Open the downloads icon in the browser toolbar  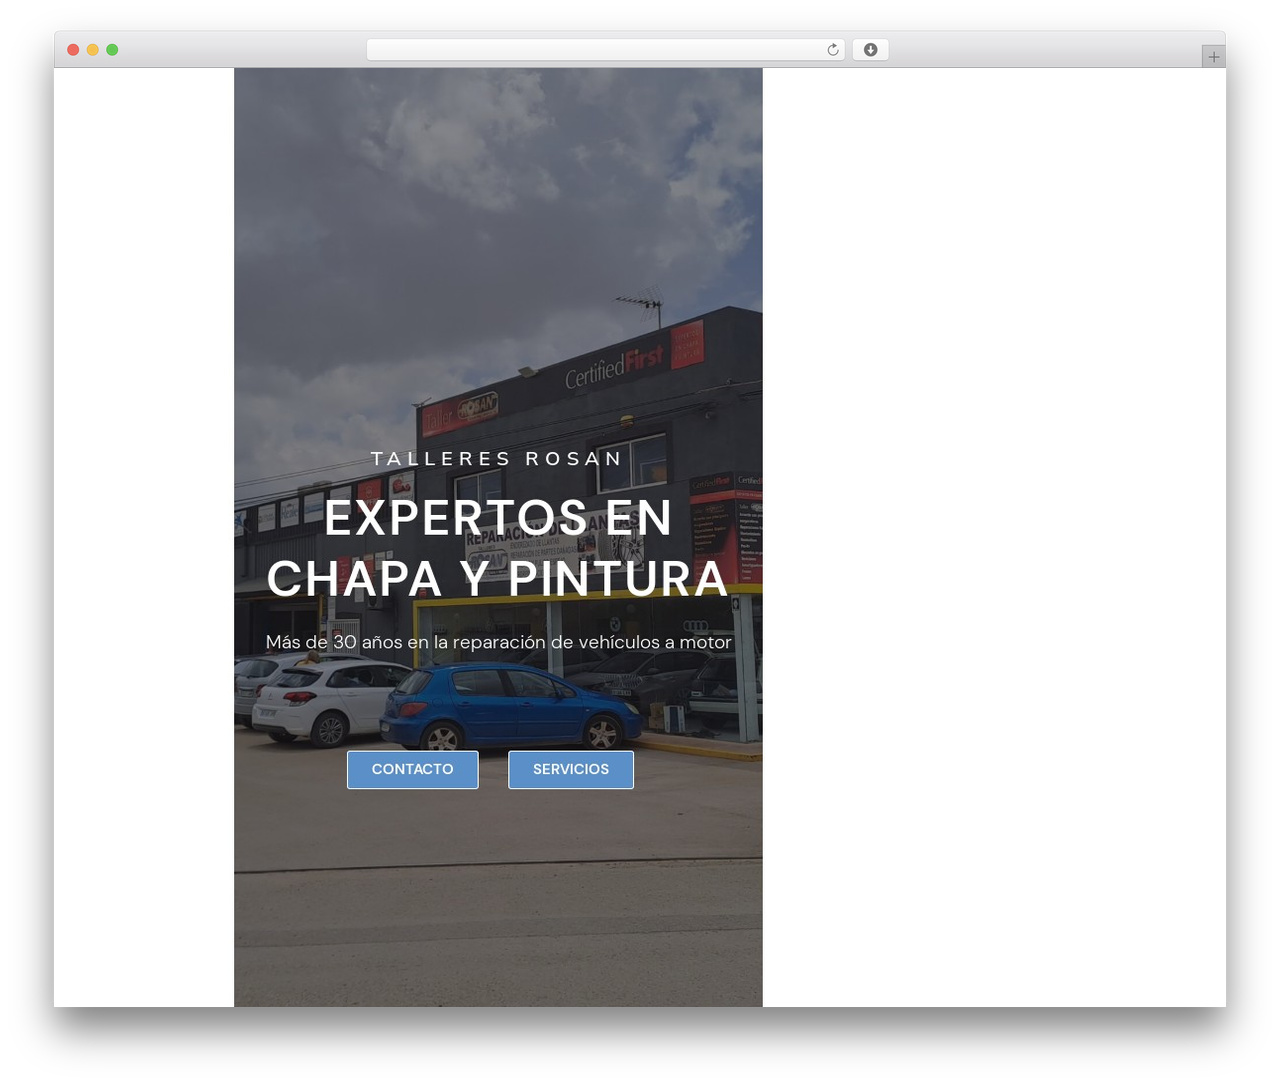871,50
